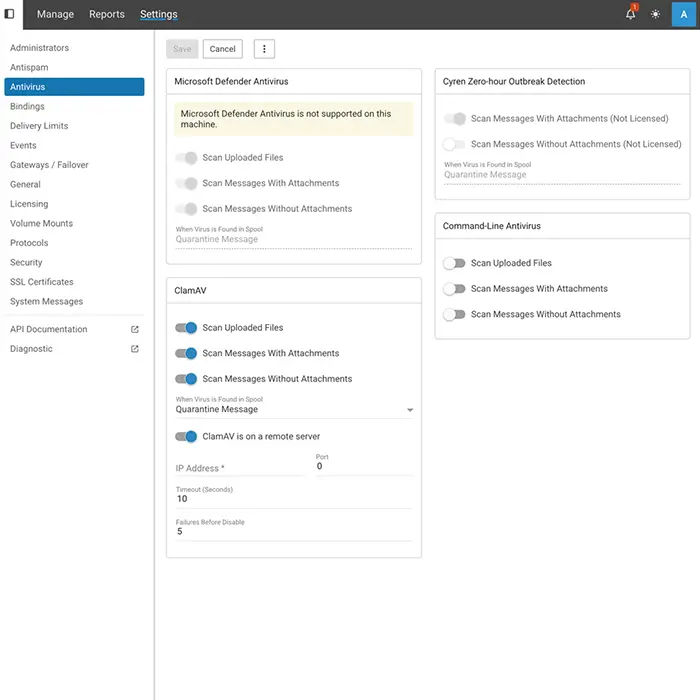Open Security settings
700x700 pixels.
pos(74,262)
